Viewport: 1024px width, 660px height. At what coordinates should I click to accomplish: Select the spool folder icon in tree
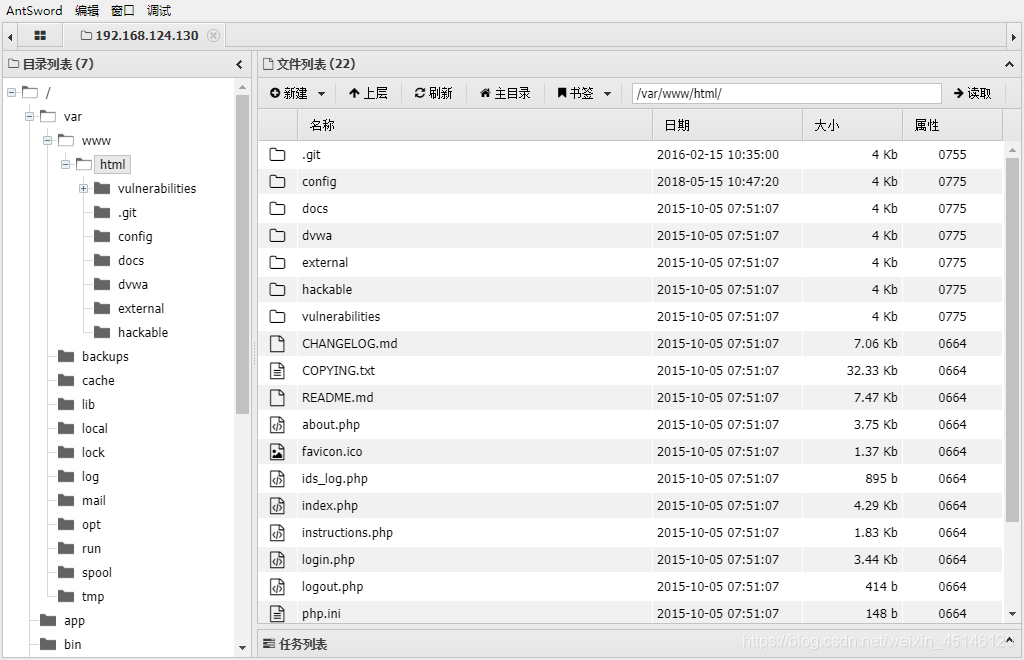[66, 572]
